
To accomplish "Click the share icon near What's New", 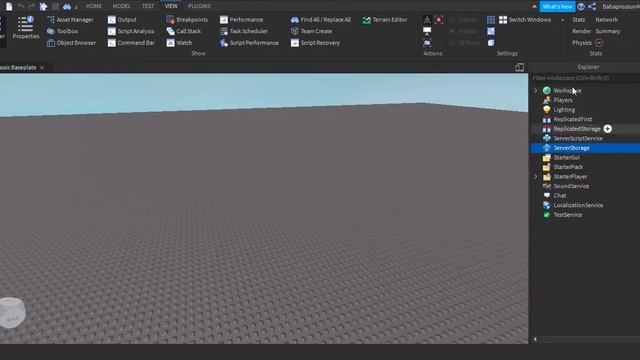I will (x=592, y=6).
